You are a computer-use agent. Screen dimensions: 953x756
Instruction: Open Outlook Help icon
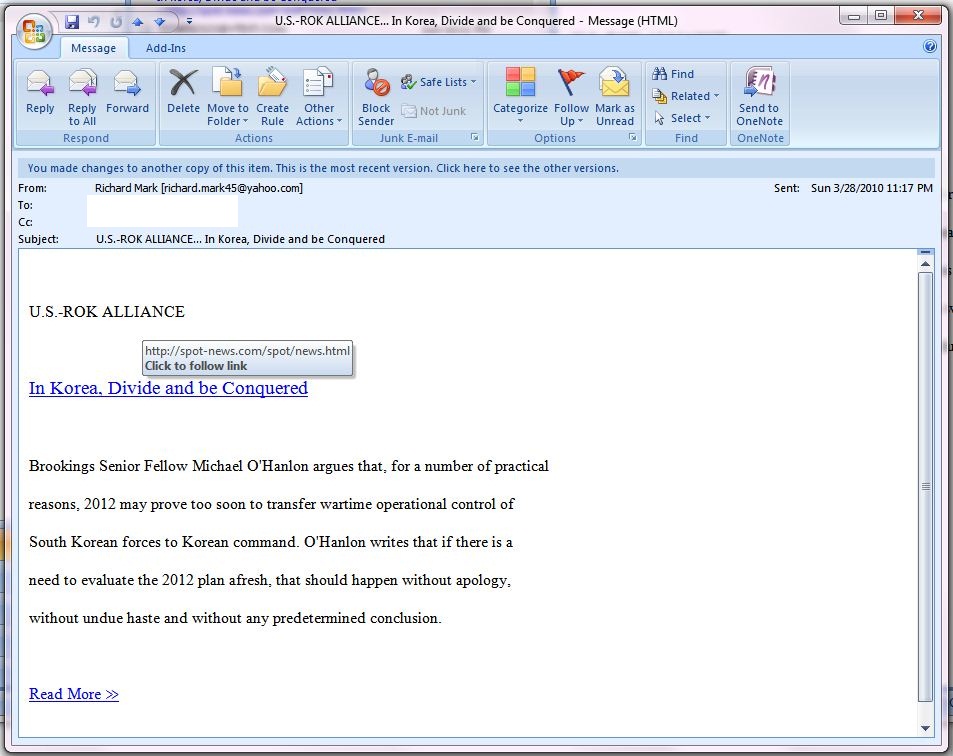pyautogui.click(x=930, y=46)
